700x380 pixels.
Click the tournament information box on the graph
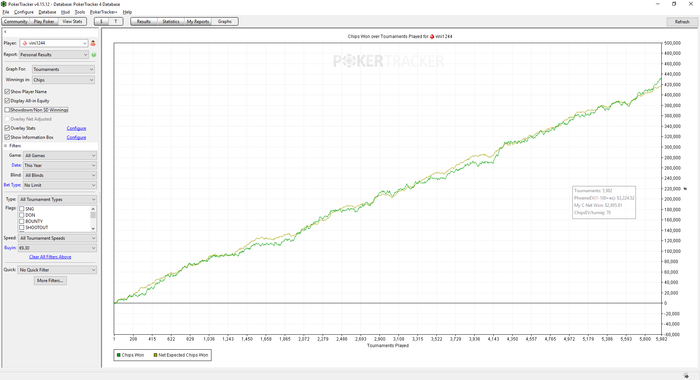(x=604, y=202)
